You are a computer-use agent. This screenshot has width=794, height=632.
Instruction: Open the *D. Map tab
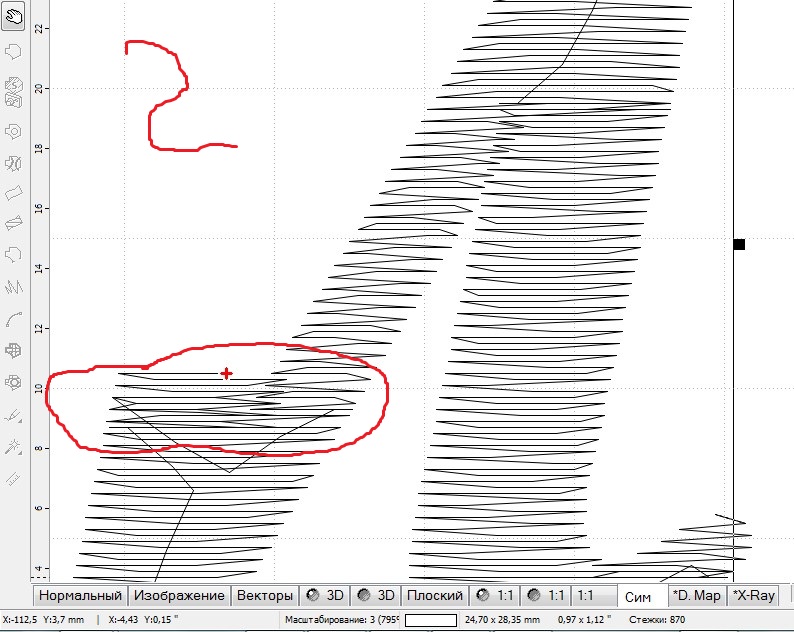[x=696, y=596]
